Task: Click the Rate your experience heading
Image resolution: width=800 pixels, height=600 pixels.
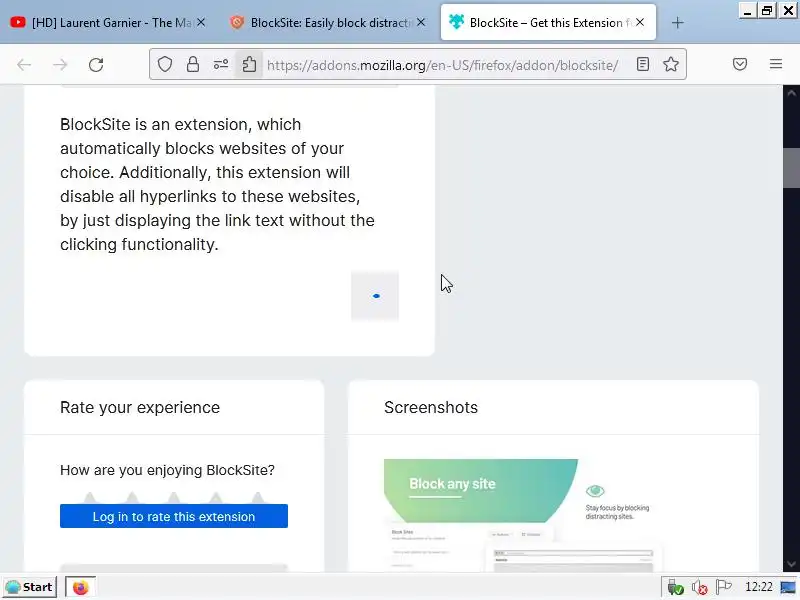Action: coord(140,408)
